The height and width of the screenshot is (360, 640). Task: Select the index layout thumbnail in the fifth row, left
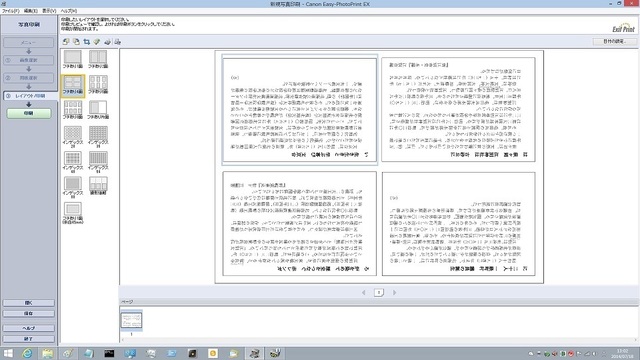click(73, 162)
